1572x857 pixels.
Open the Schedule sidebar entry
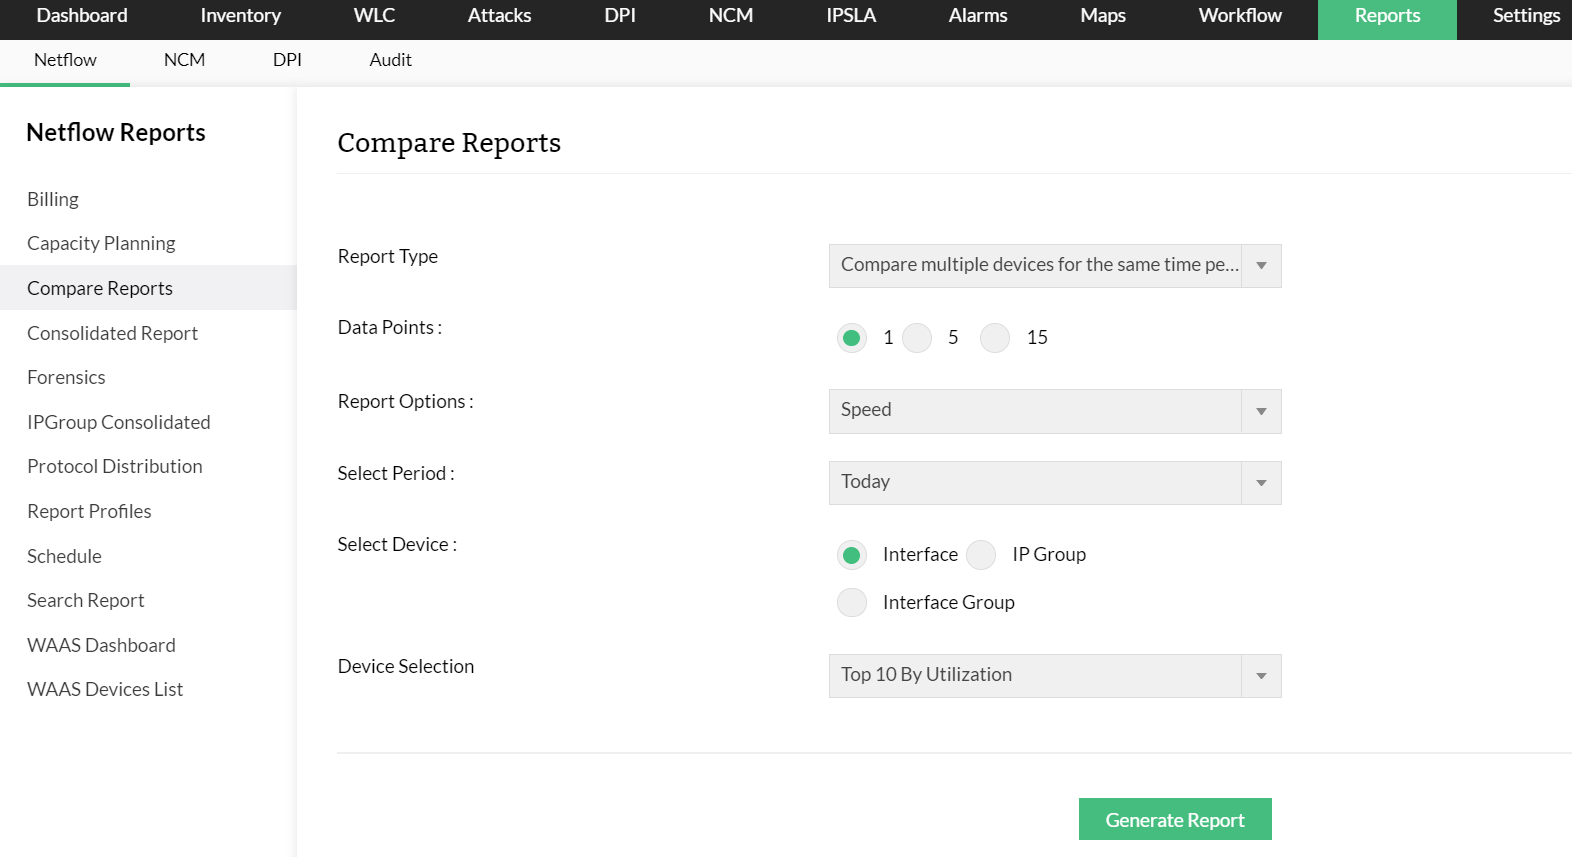pos(64,557)
